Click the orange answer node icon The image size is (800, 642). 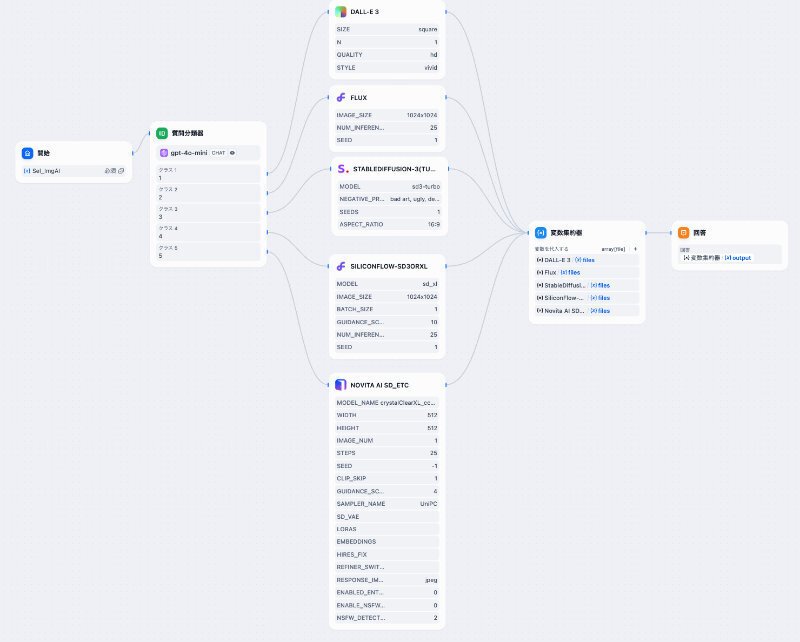(684, 233)
